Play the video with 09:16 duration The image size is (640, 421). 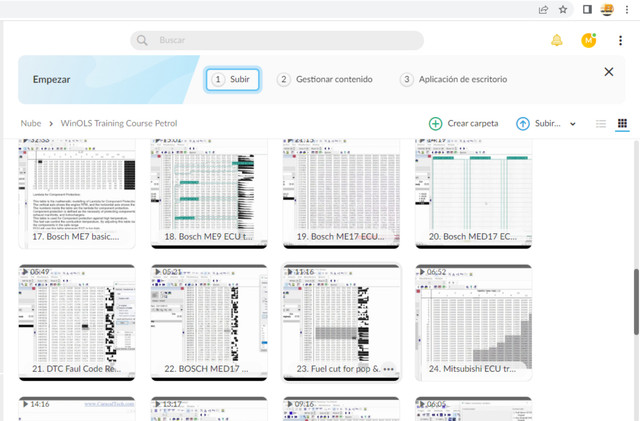coord(341,409)
